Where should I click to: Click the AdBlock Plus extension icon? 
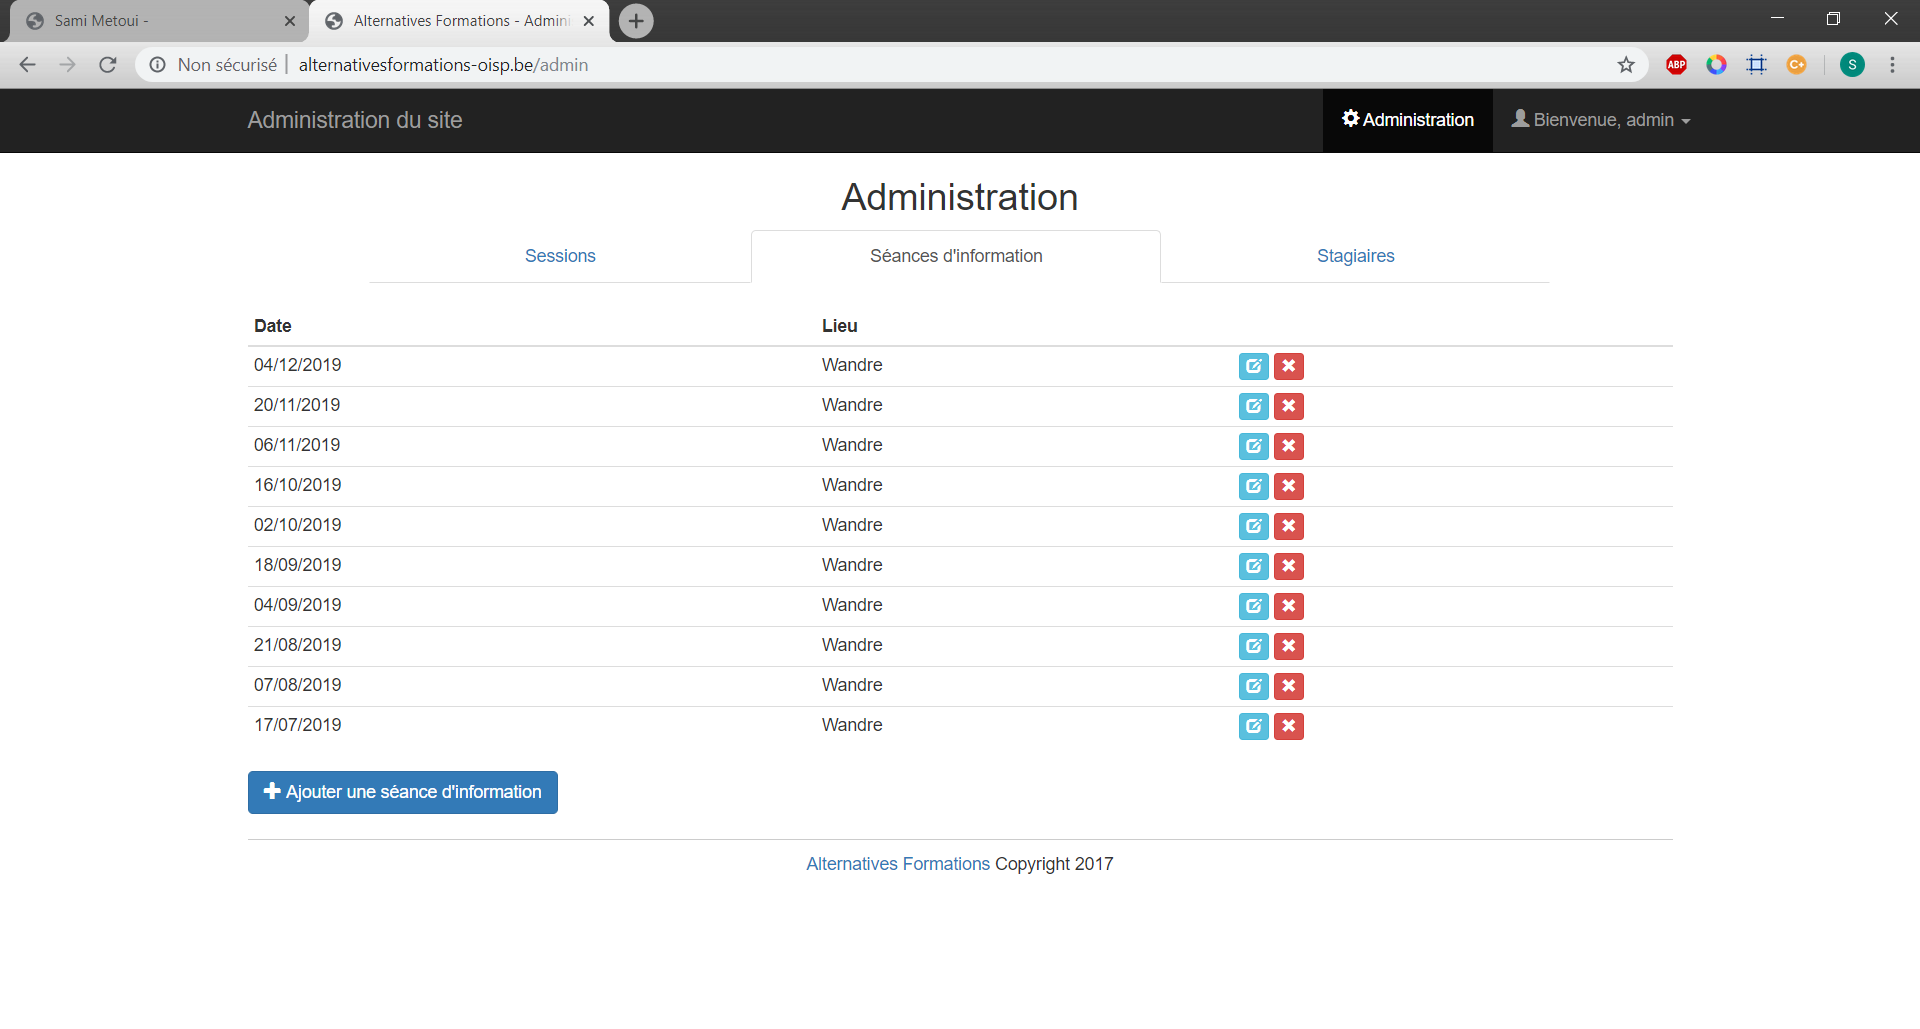pyautogui.click(x=1676, y=65)
